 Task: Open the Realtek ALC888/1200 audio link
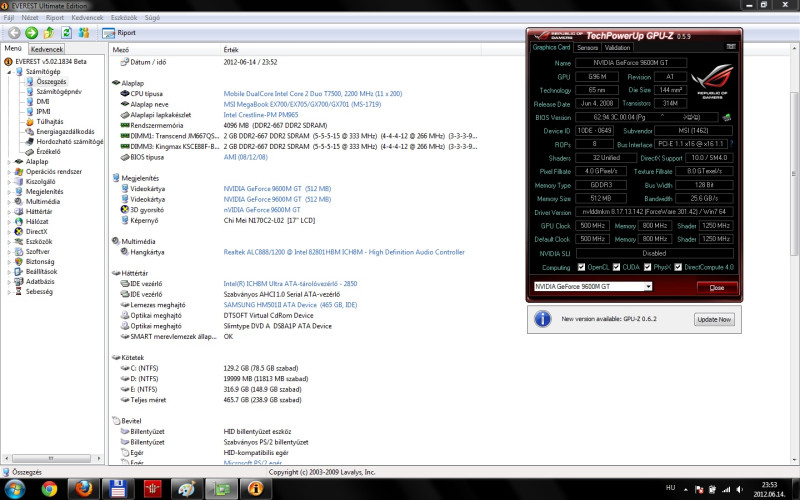pyautogui.click(x=344, y=252)
